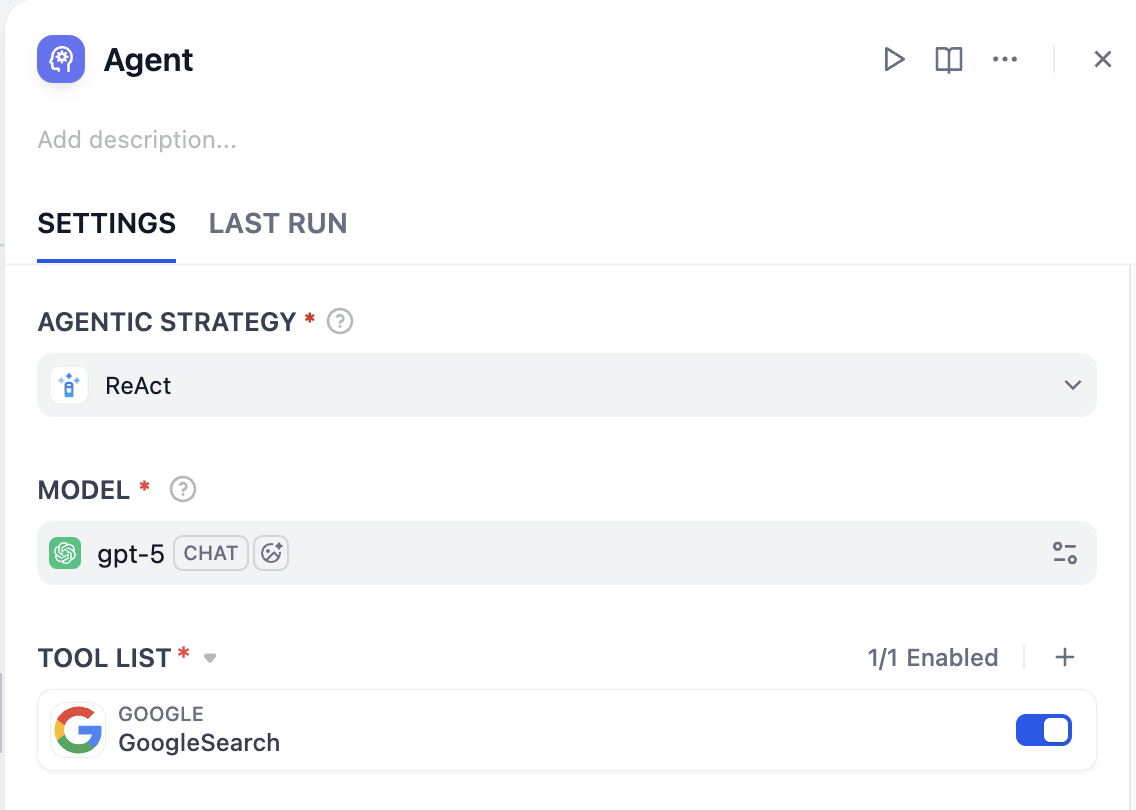Click the Google logo tool icon
This screenshot has height=810, width=1136.
[79, 730]
